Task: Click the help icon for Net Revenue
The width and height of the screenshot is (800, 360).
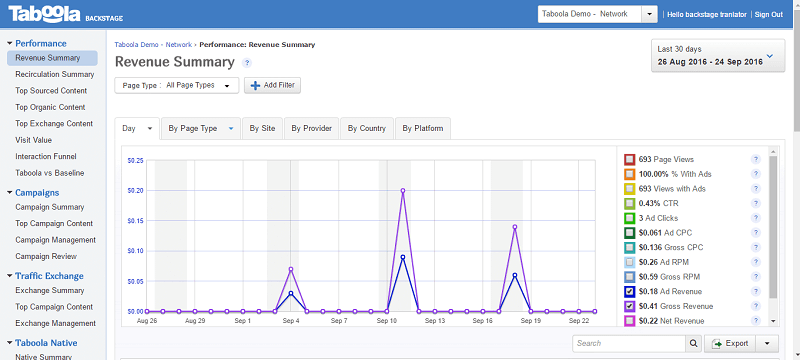Action: (x=756, y=321)
